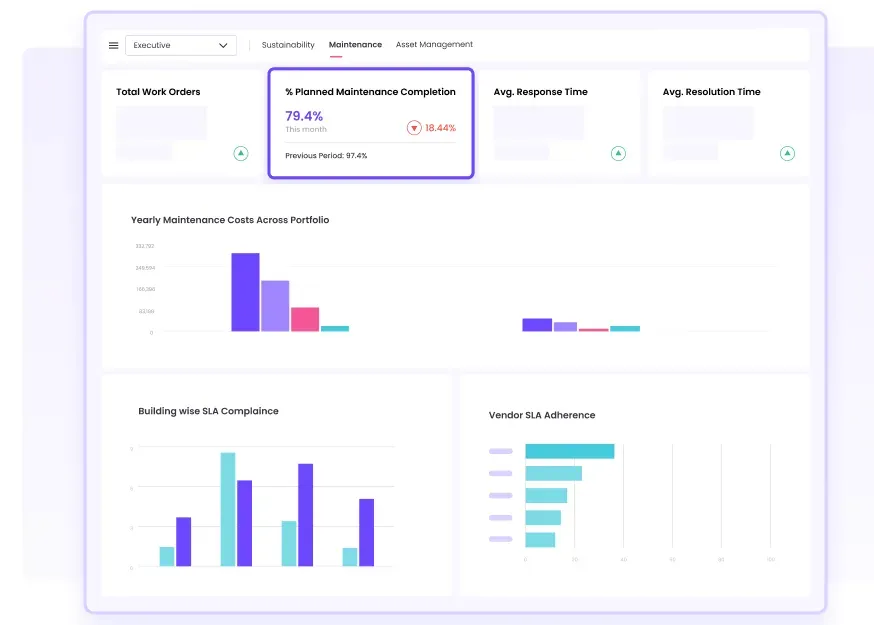Viewport: 874px width, 625px height.
Task: Click tallest teal bar in Building wise SLA chart
Action: click(228, 509)
